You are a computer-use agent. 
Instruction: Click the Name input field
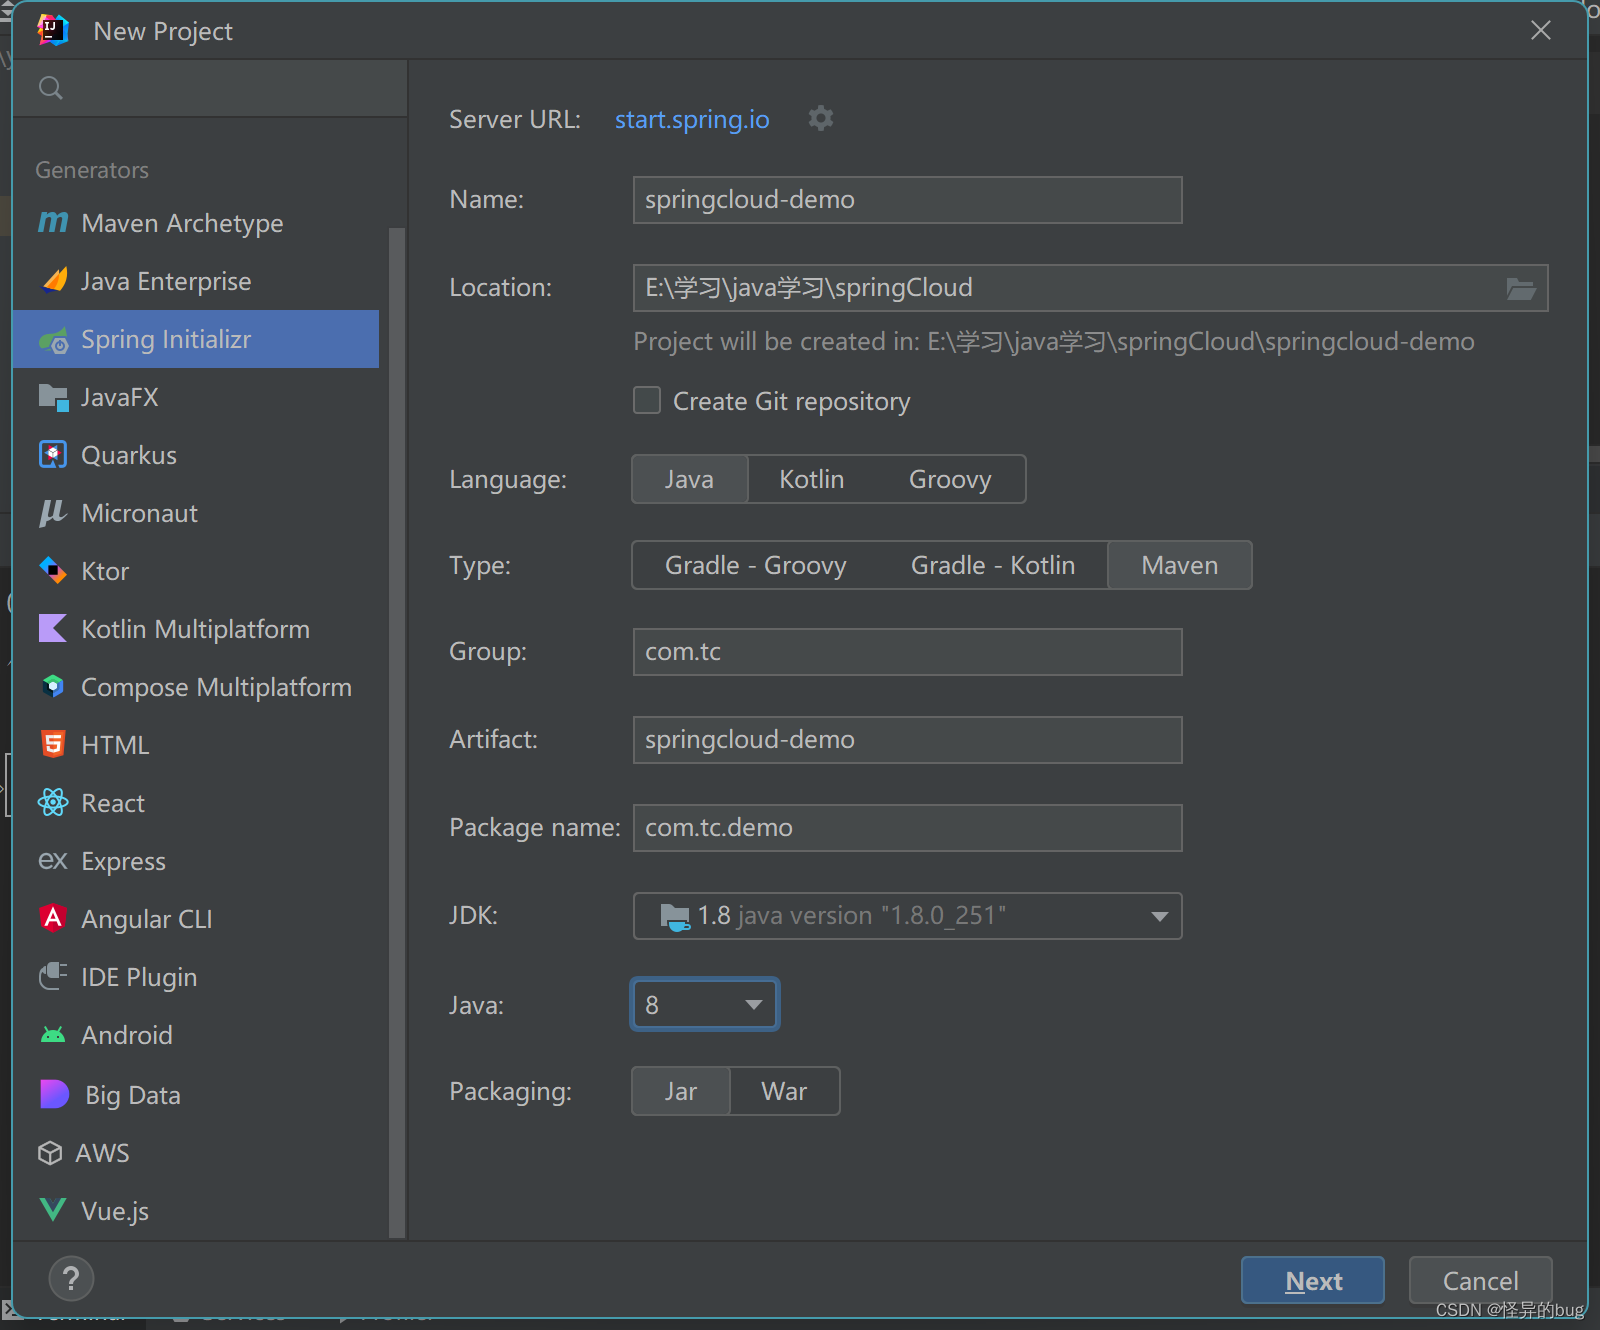pyautogui.click(x=908, y=200)
